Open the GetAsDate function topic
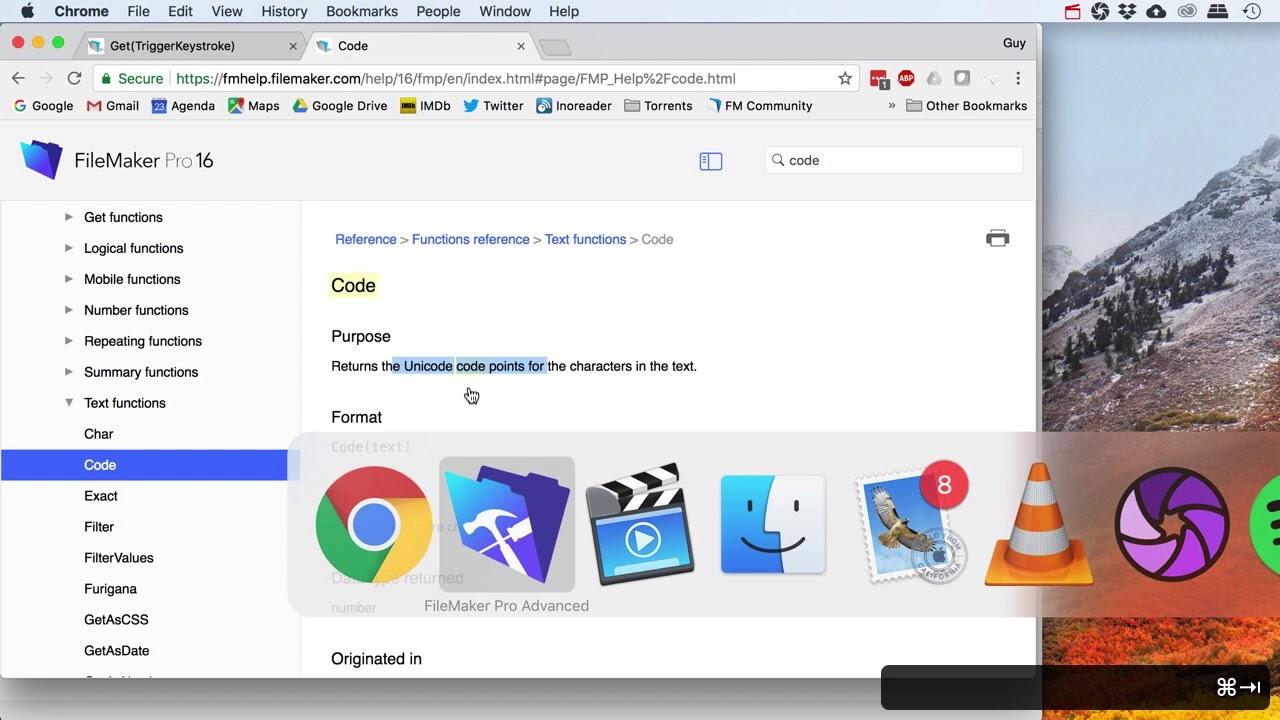The width and height of the screenshot is (1280, 720). tap(117, 651)
